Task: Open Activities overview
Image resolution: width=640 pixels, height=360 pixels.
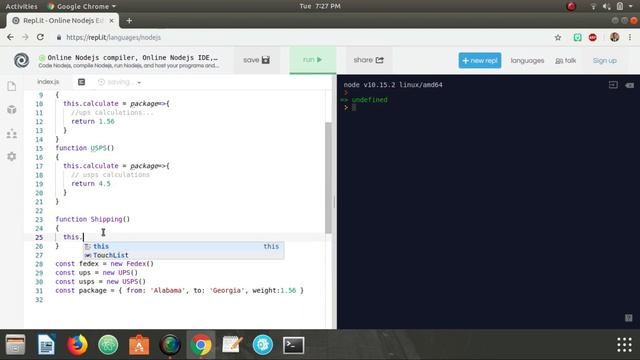Action: coord(21,6)
